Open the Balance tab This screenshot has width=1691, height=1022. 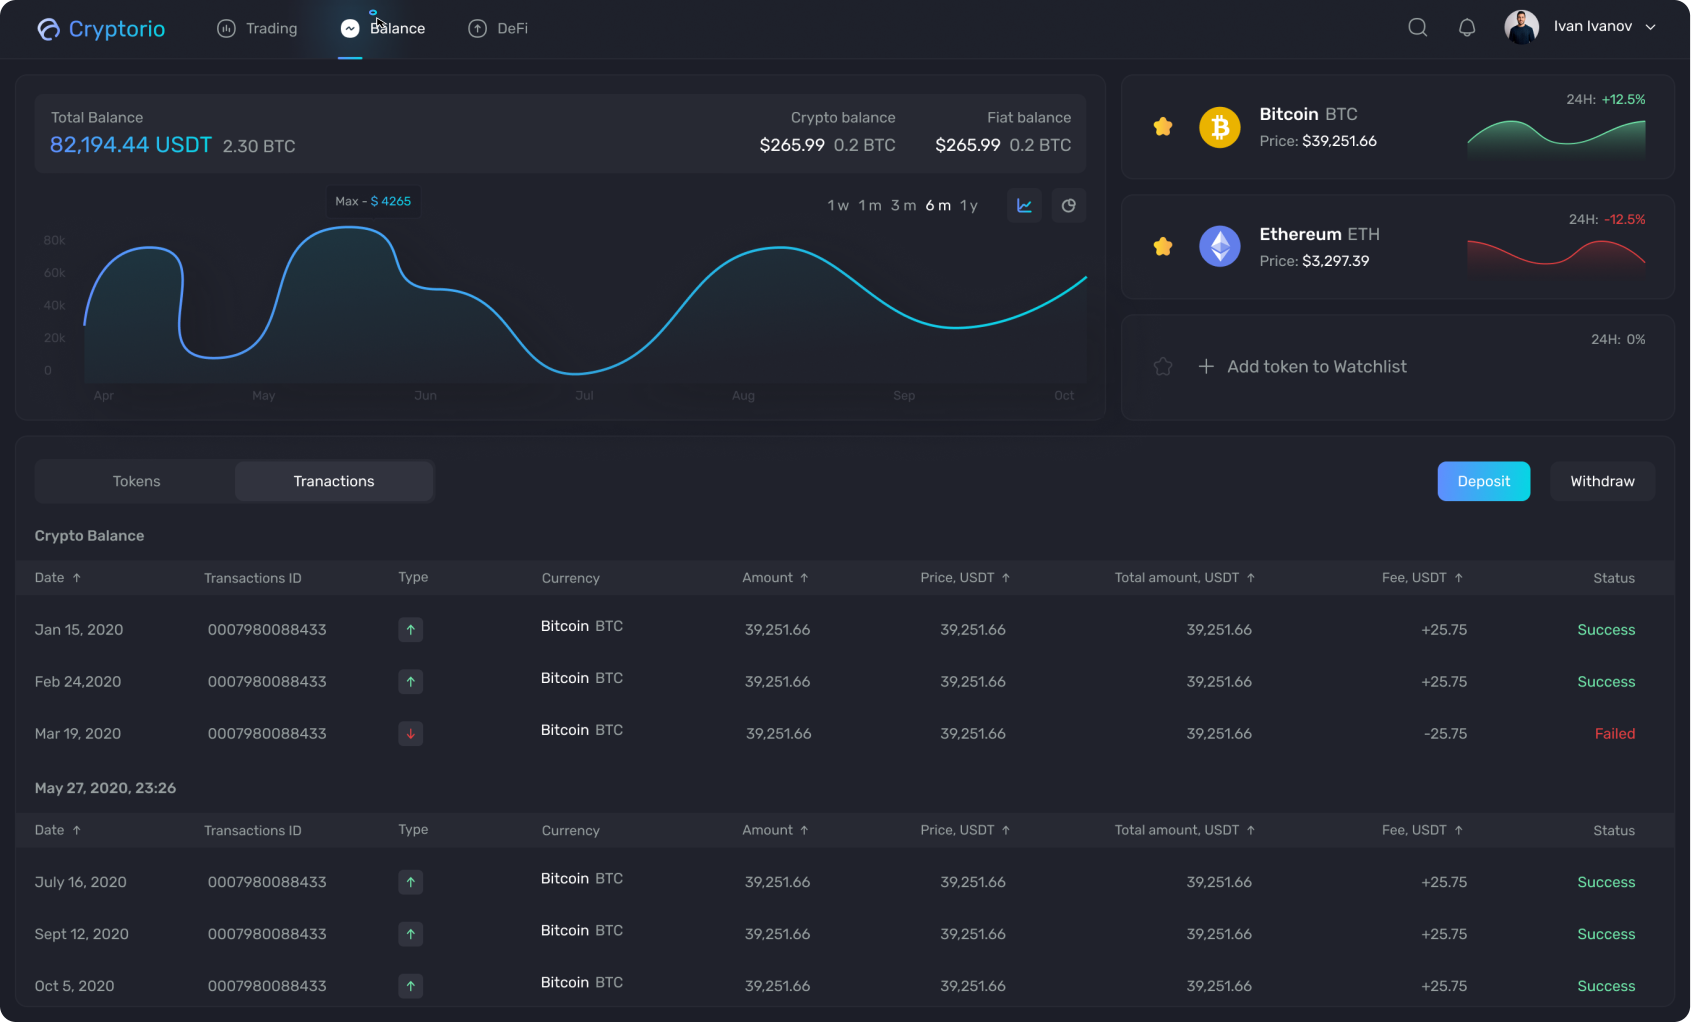(x=383, y=28)
